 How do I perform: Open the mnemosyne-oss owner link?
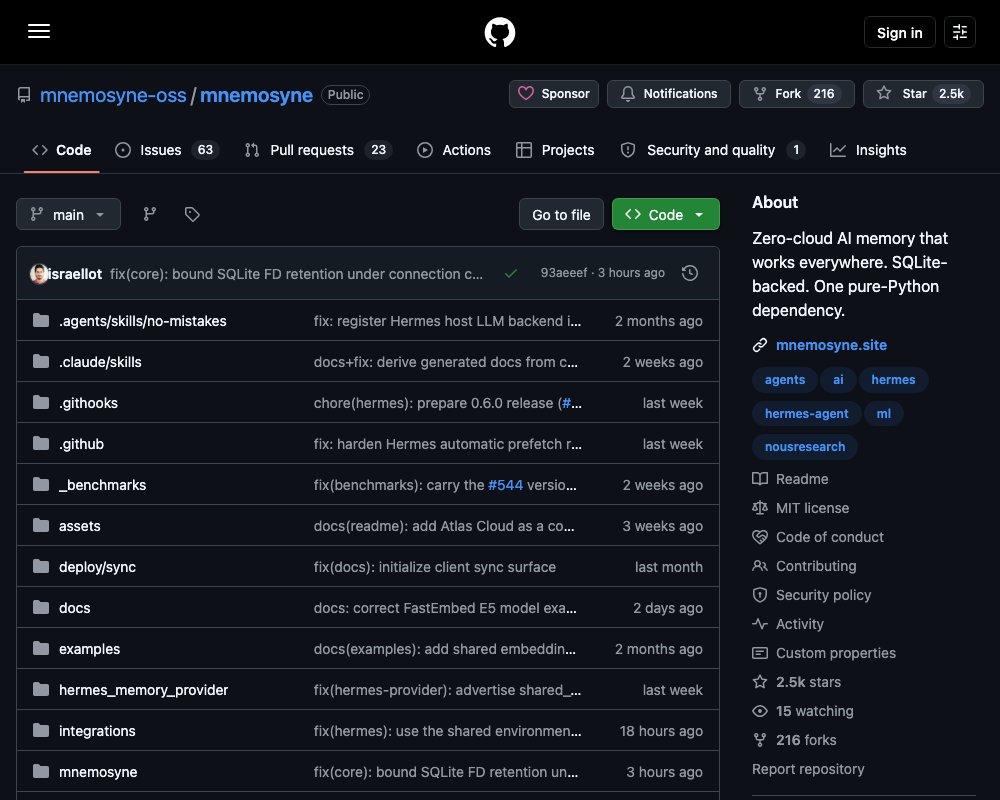113,95
